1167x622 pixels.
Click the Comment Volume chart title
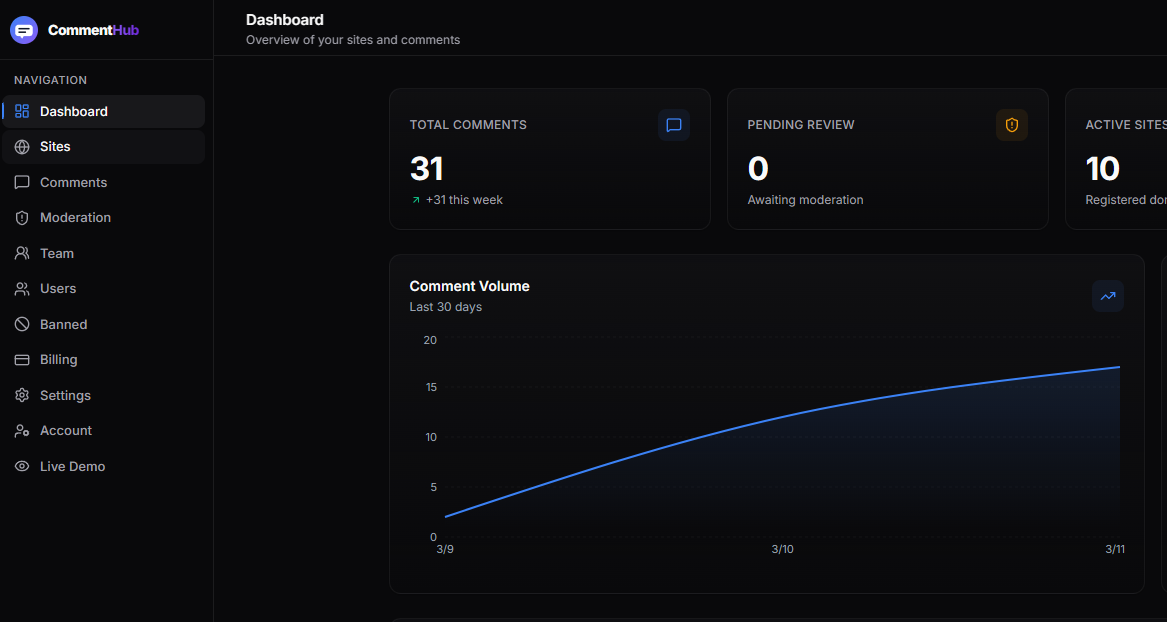(x=470, y=286)
